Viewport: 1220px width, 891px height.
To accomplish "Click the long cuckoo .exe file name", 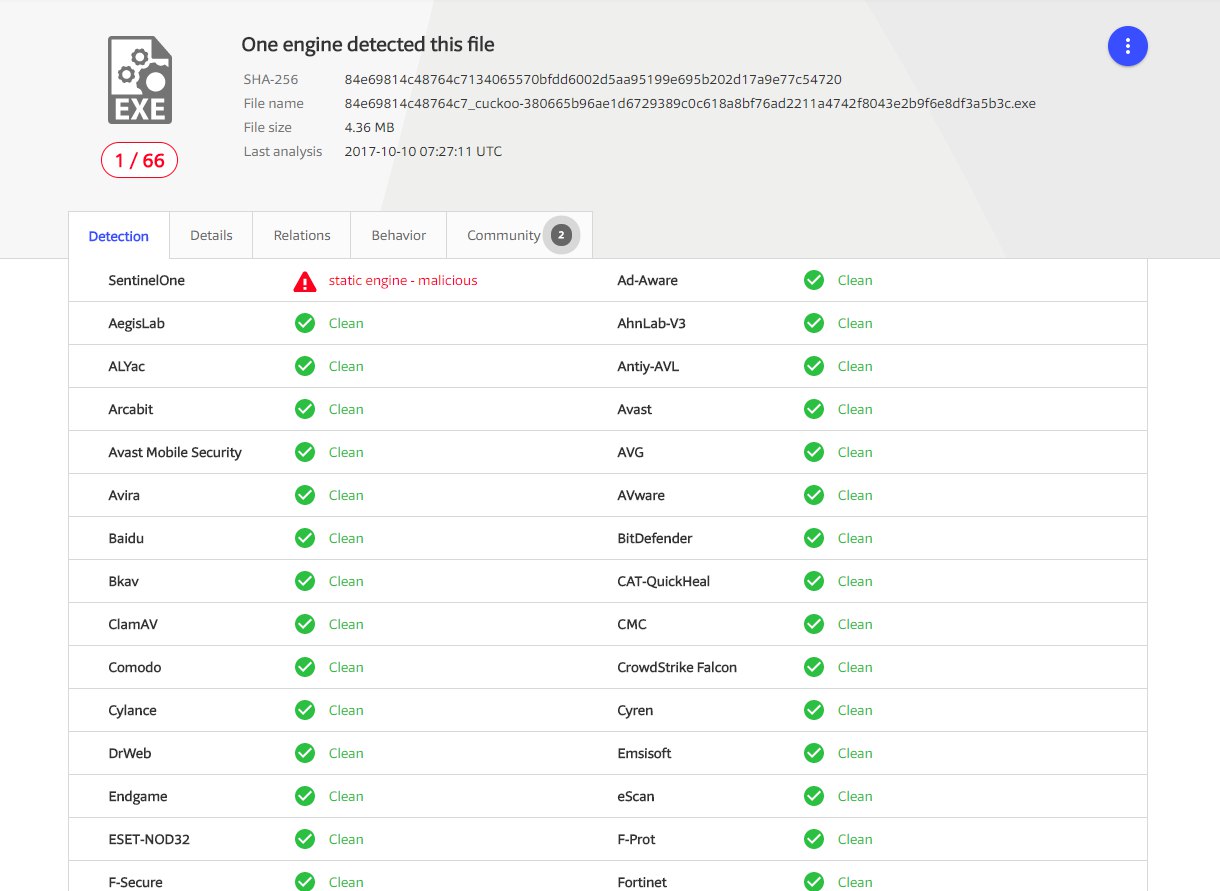I will (x=689, y=103).
